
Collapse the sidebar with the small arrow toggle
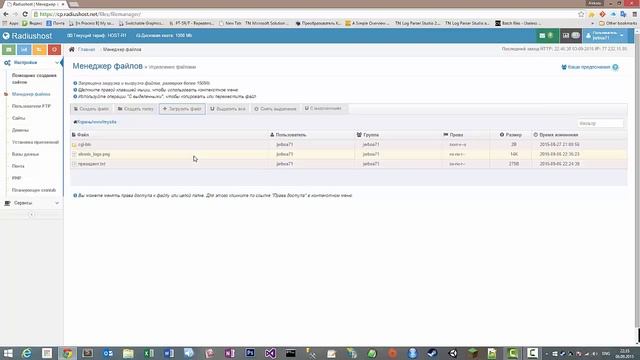[31, 214]
